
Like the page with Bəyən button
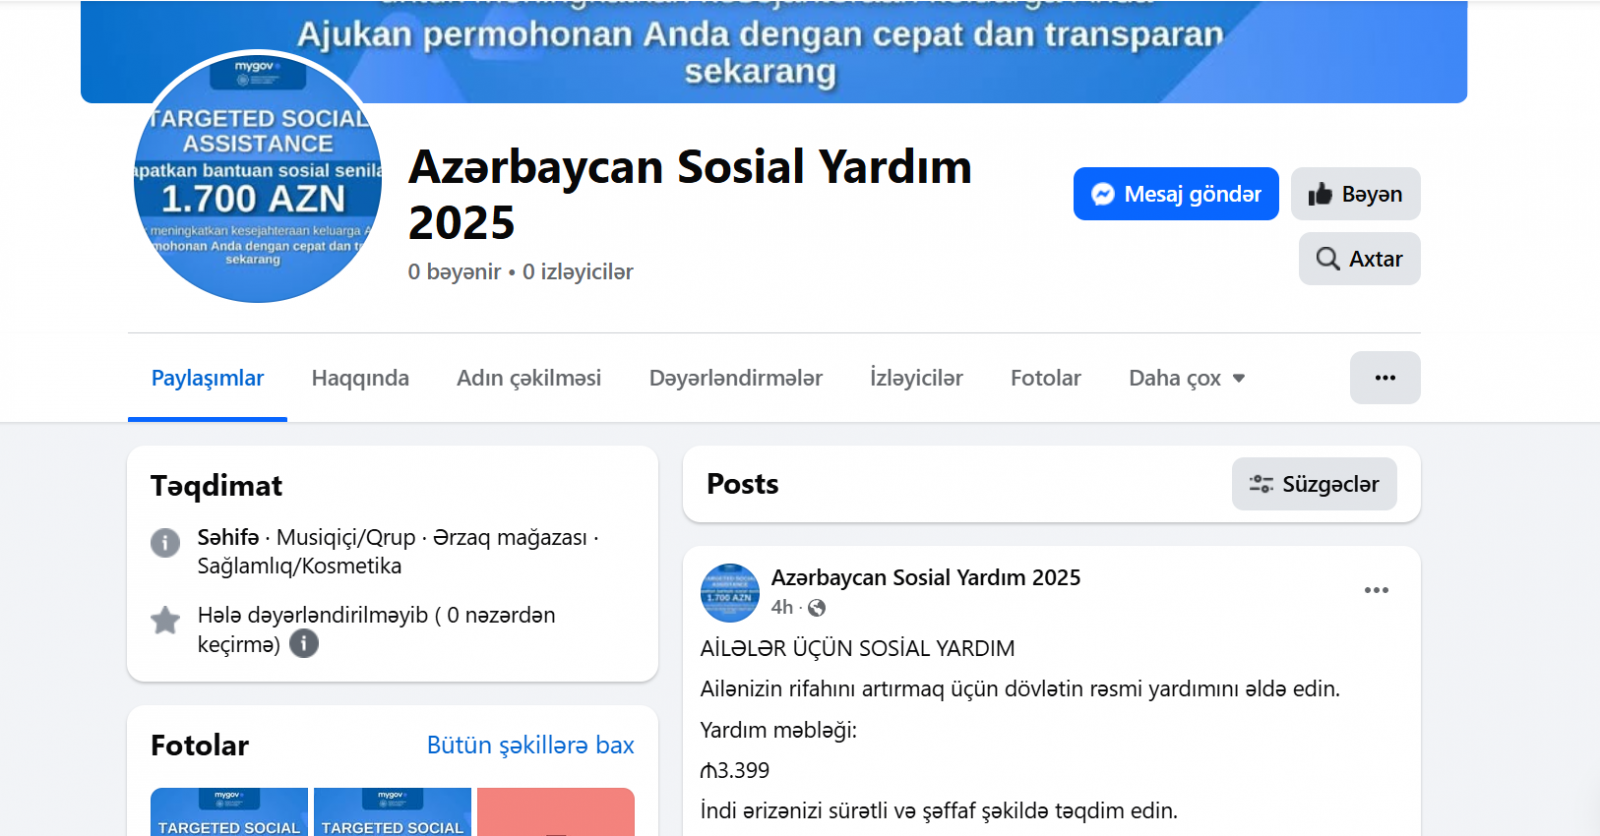pyautogui.click(x=1355, y=194)
